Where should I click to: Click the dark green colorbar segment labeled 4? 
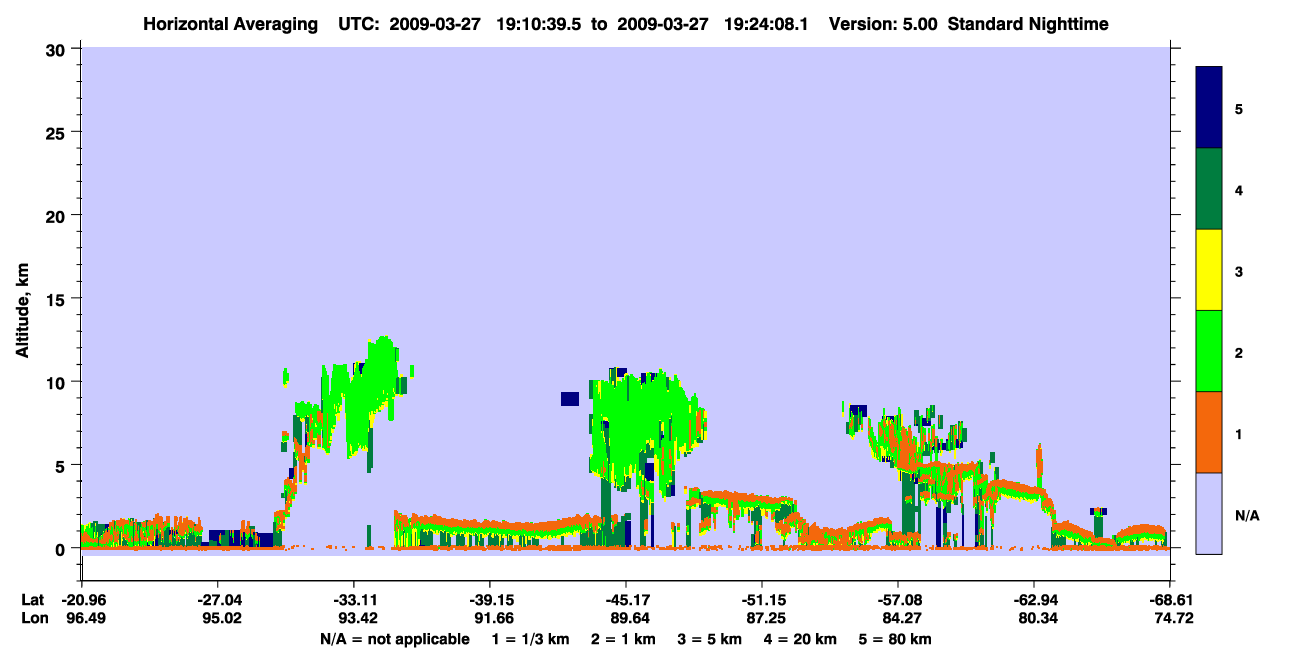1209,189
